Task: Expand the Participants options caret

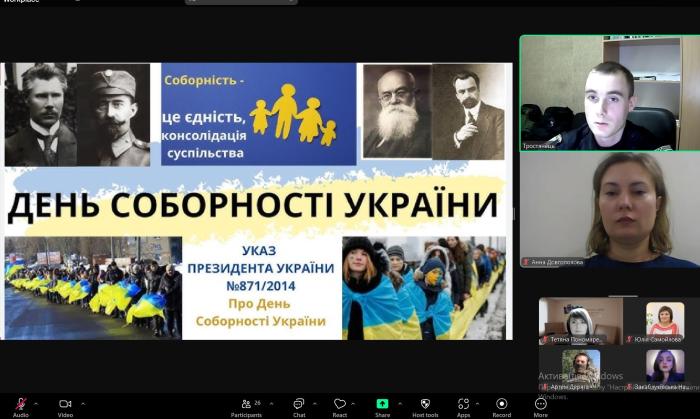Action: [274, 404]
